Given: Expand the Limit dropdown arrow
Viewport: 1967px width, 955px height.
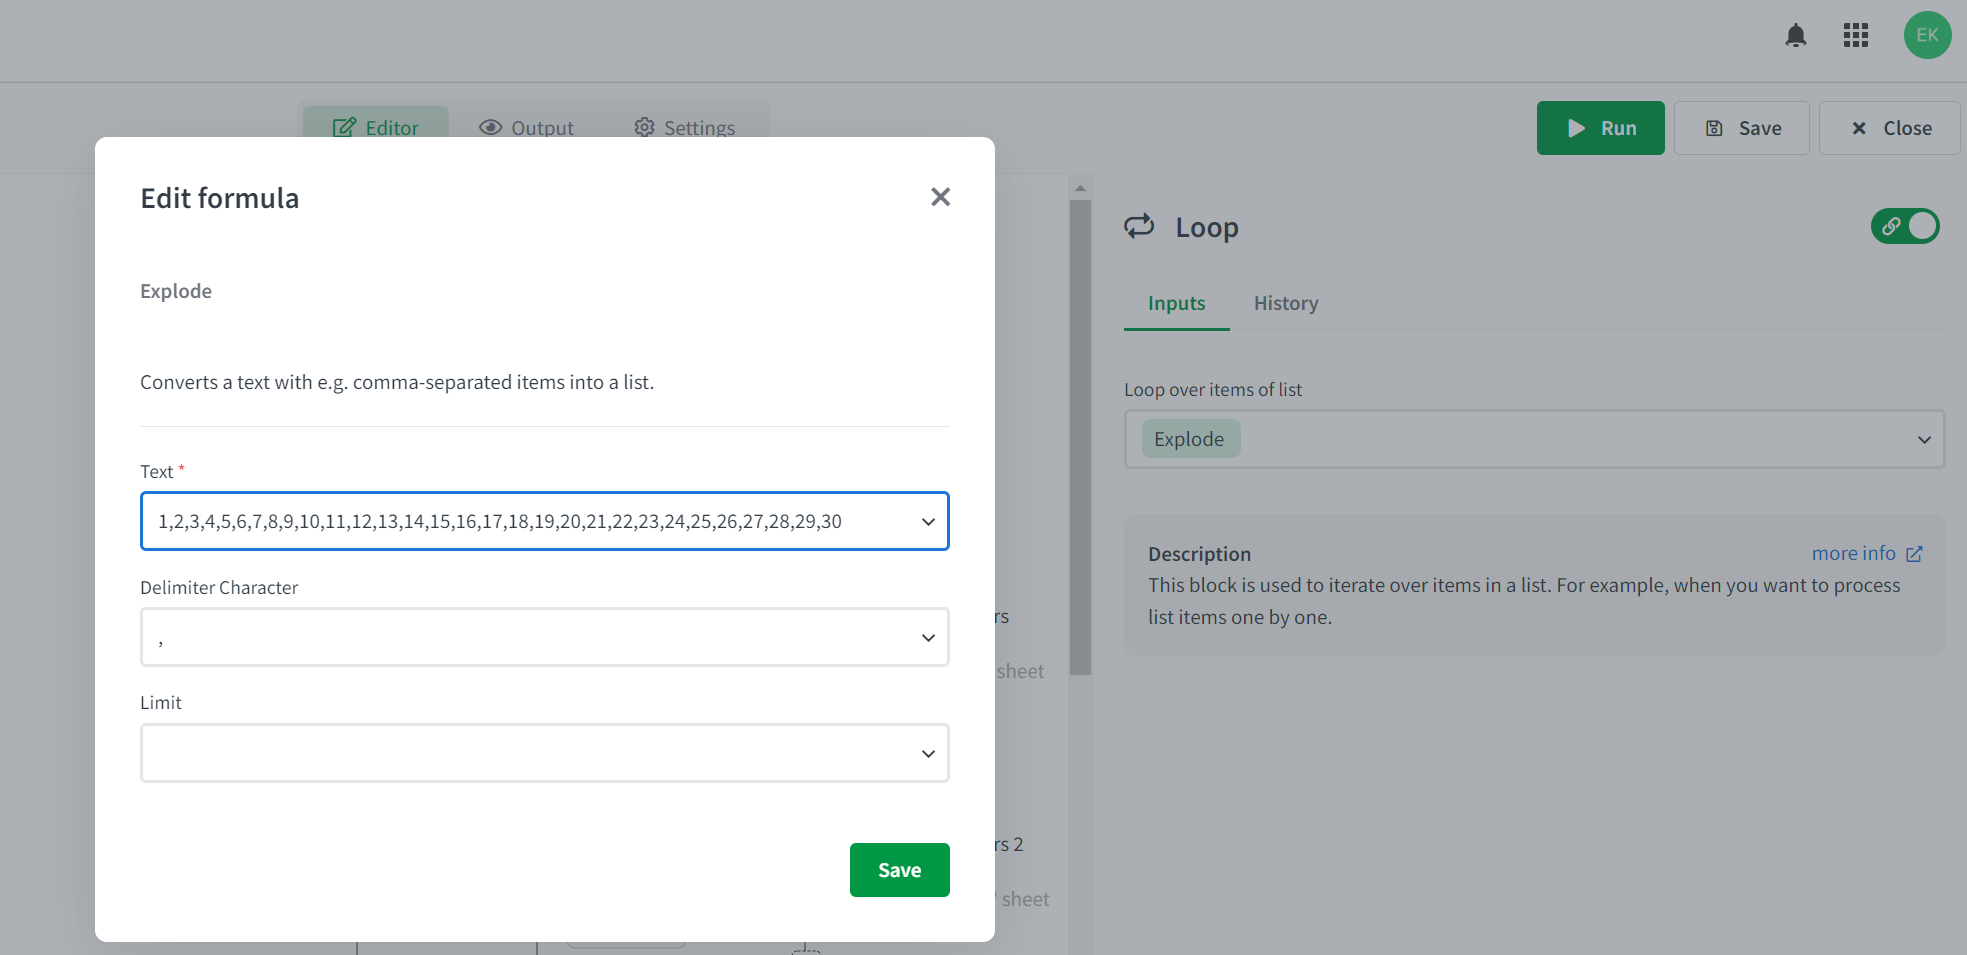Looking at the screenshot, I should click(x=928, y=754).
